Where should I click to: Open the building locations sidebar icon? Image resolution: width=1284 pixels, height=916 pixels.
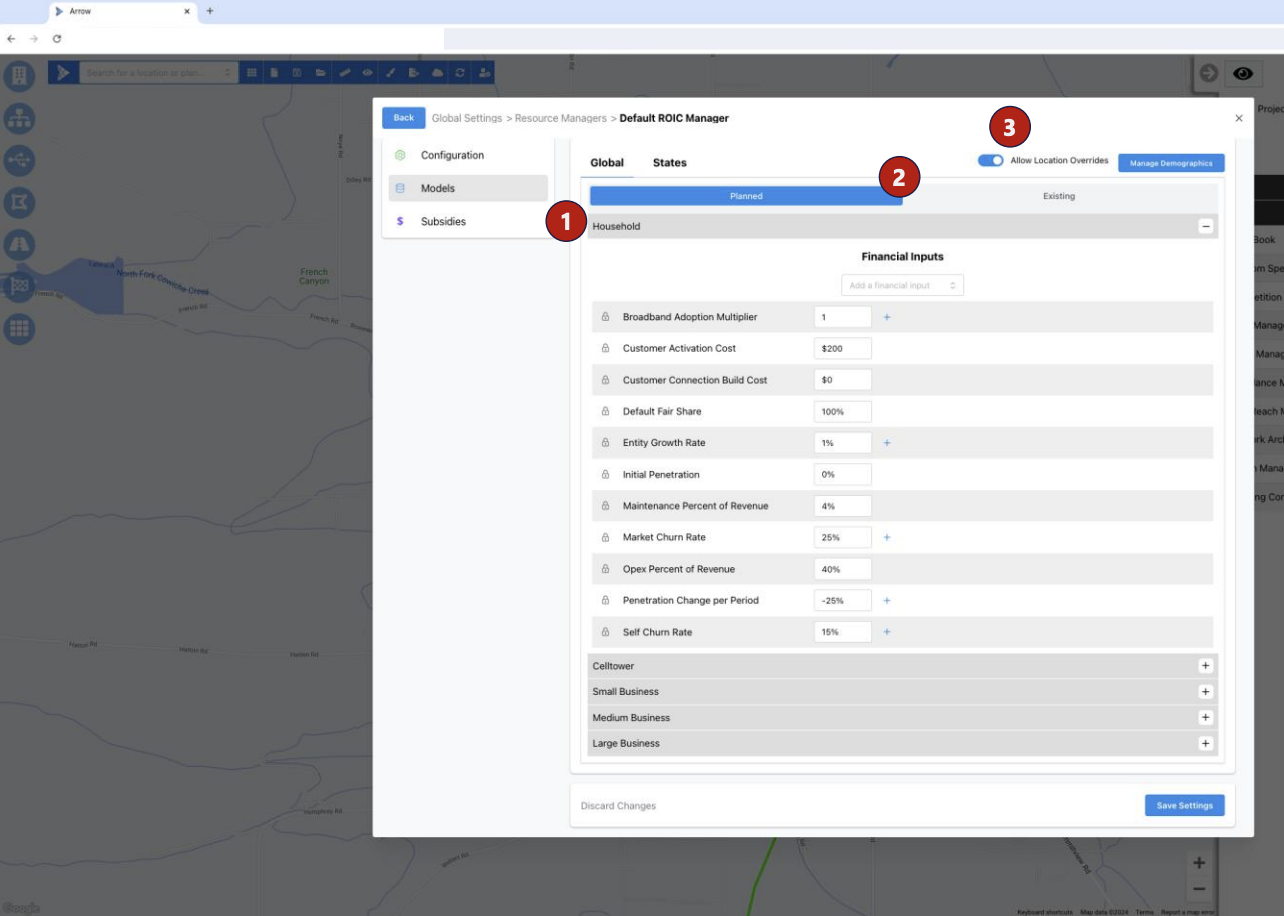[x=20, y=76]
